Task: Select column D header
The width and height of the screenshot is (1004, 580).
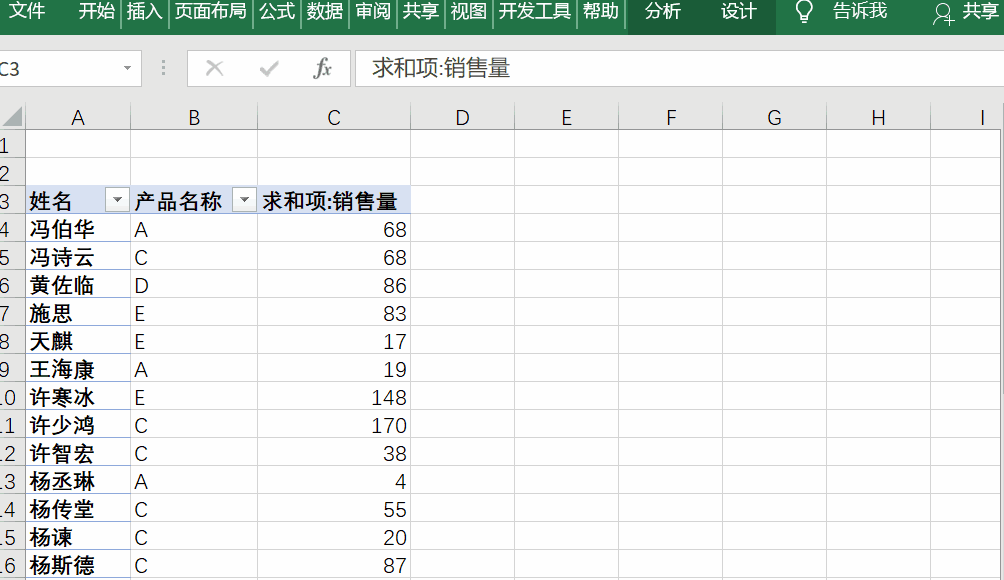Action: click(462, 117)
